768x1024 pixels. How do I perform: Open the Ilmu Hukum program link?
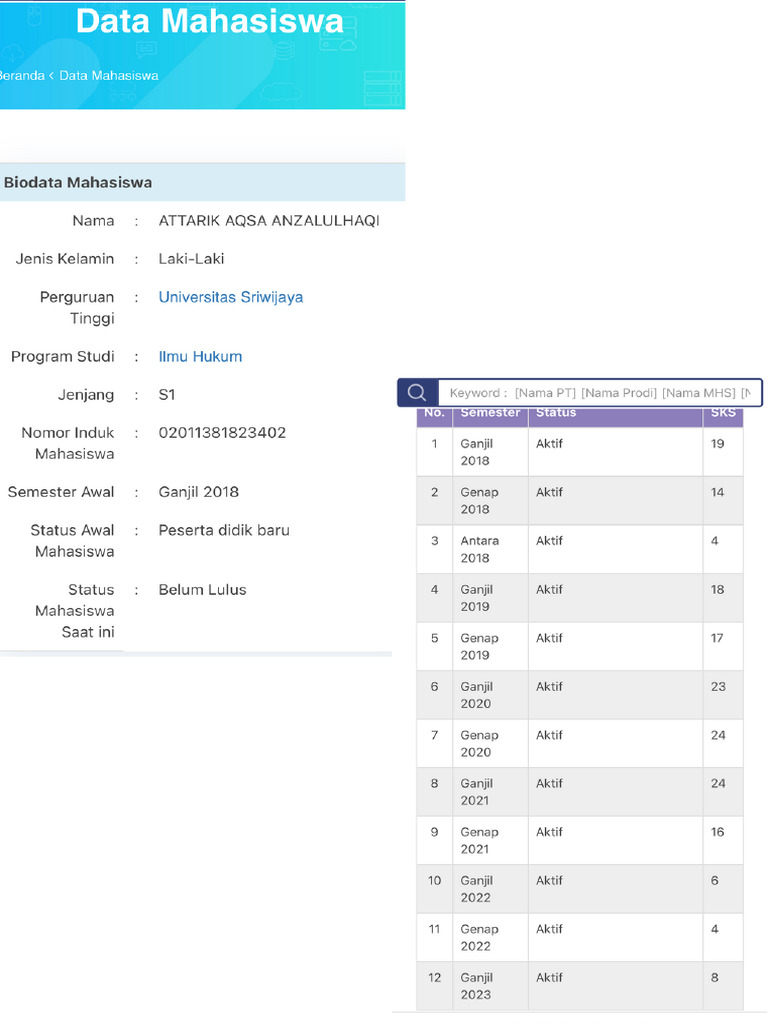pyautogui.click(x=200, y=356)
